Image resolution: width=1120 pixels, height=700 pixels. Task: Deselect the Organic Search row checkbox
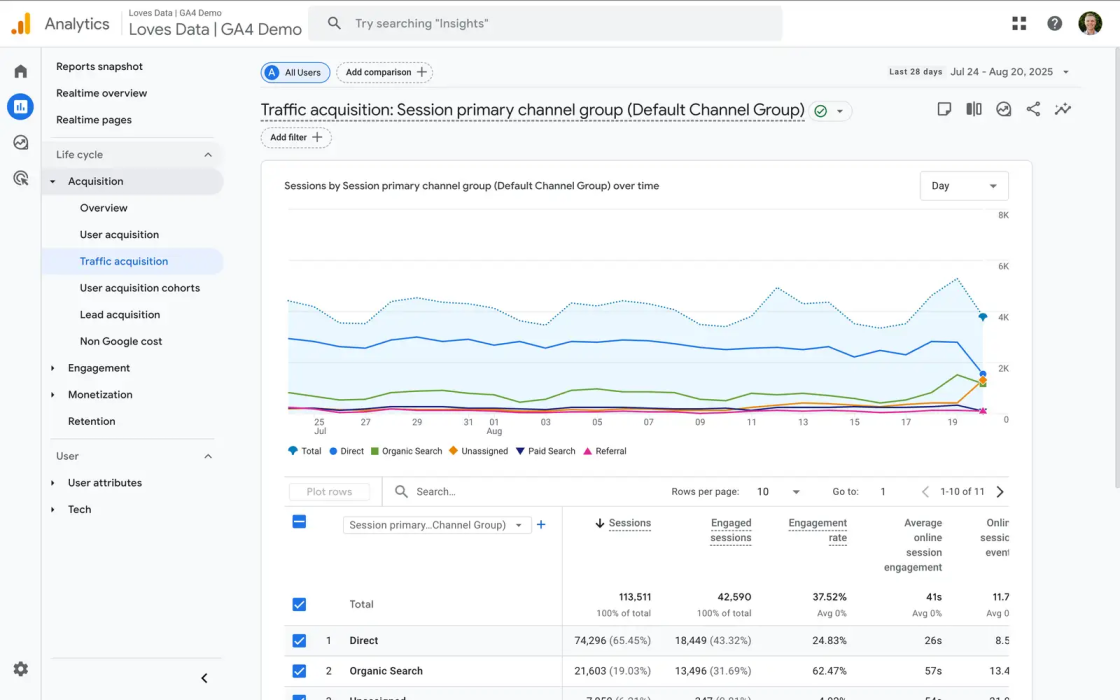[x=299, y=671]
